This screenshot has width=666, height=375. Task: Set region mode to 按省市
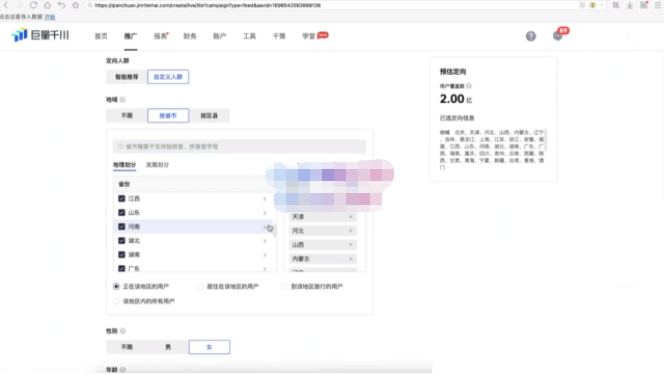point(169,116)
